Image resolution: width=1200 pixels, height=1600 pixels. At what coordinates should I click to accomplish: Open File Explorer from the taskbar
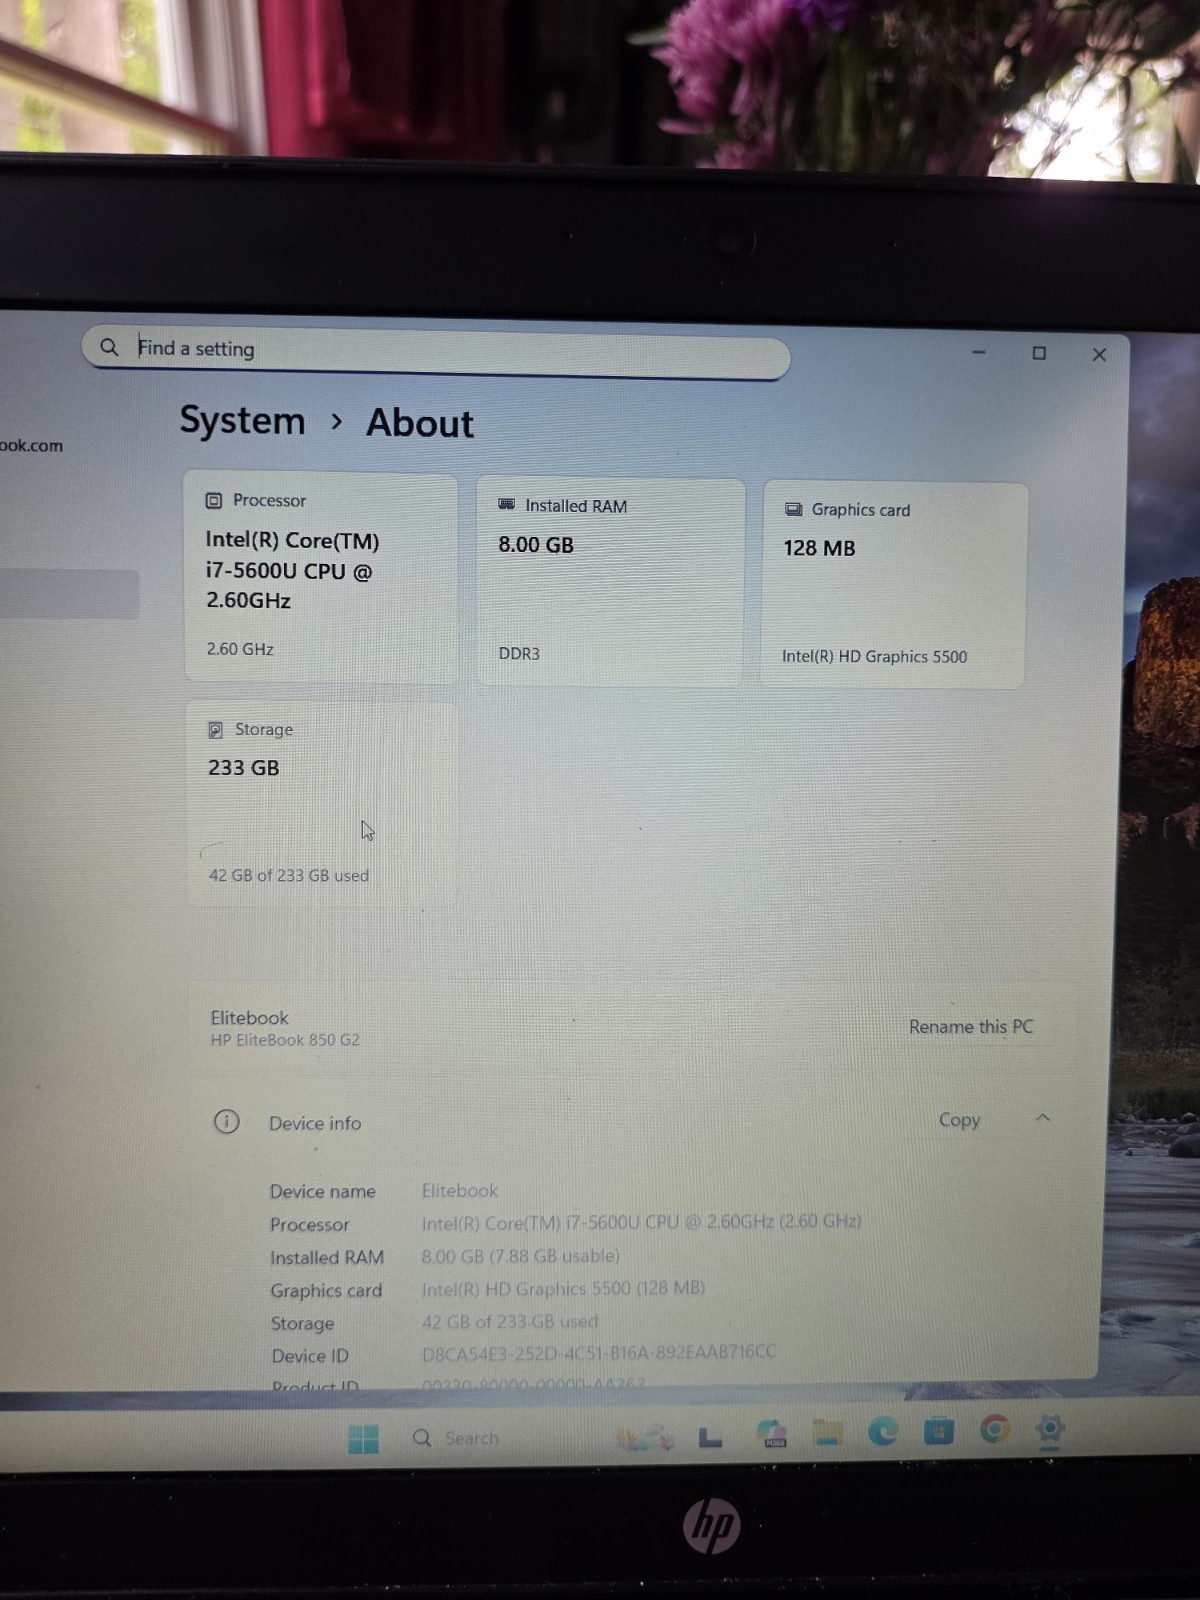click(827, 1433)
